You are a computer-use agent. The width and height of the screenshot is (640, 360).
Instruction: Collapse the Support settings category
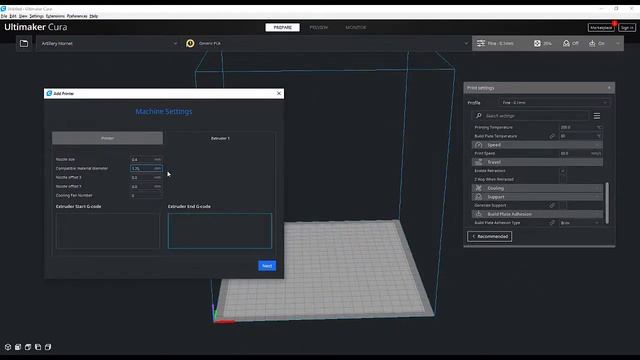click(x=537, y=197)
